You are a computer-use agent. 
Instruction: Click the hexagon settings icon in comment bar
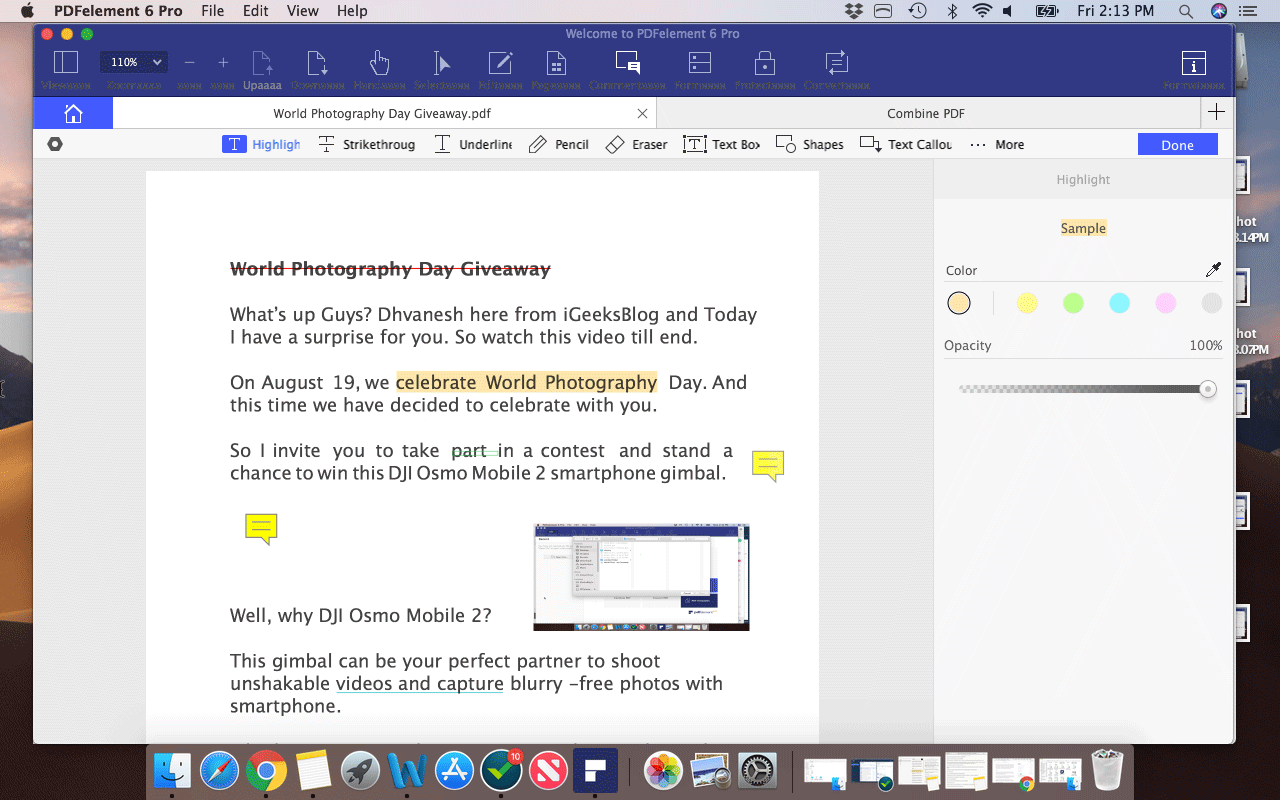pos(55,144)
